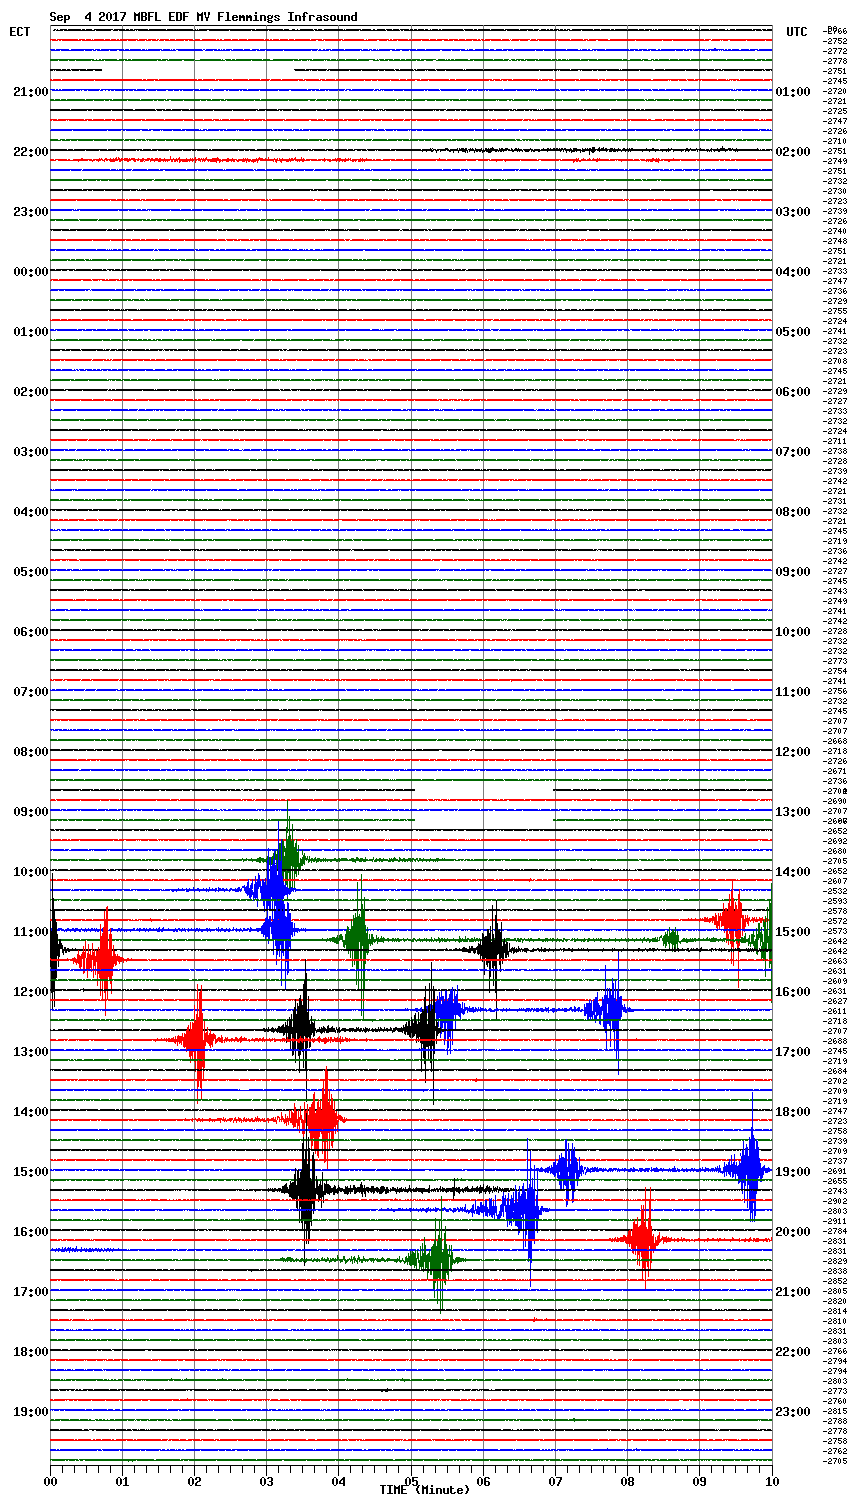Screen dimensions: 852x1500
Task: Click the red burst at minute 8 near 16:00 ECT
Action: (x=643, y=1239)
